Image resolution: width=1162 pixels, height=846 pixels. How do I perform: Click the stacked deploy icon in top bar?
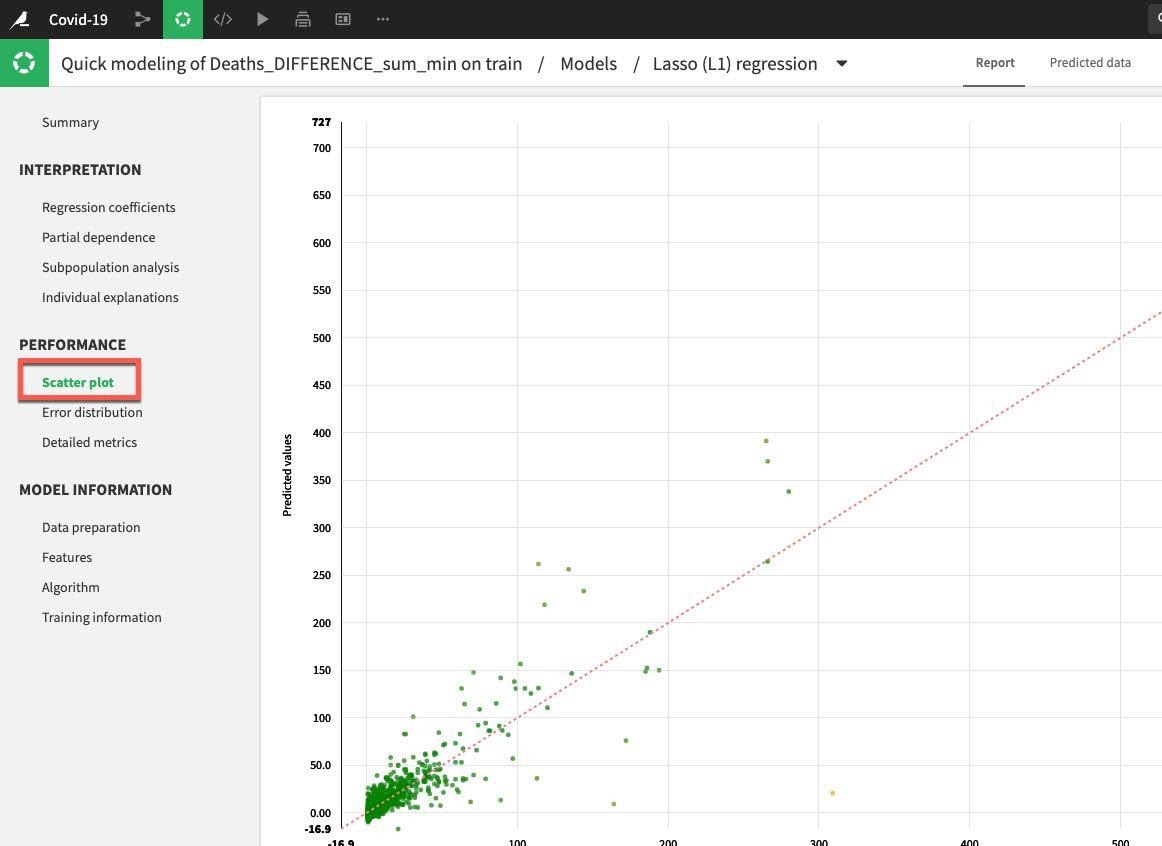(303, 19)
